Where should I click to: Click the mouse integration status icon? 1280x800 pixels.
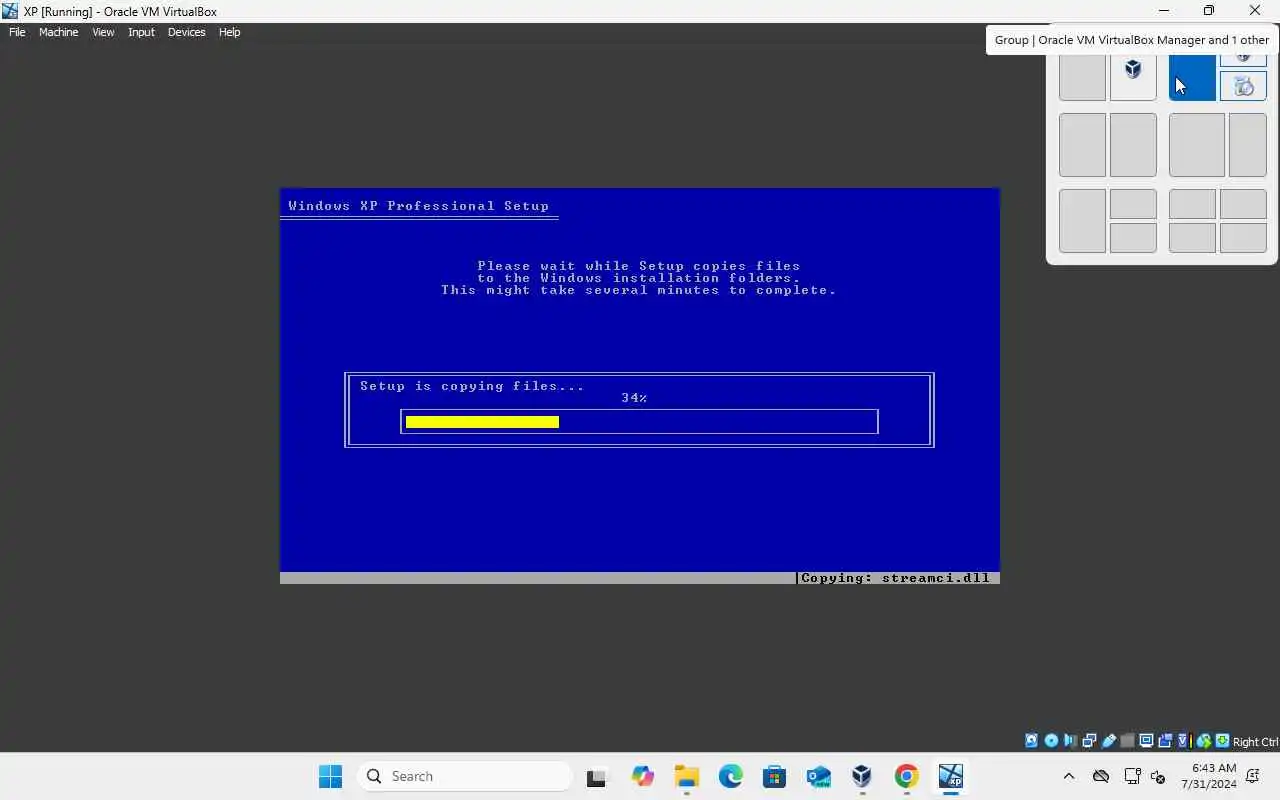click(x=1204, y=741)
